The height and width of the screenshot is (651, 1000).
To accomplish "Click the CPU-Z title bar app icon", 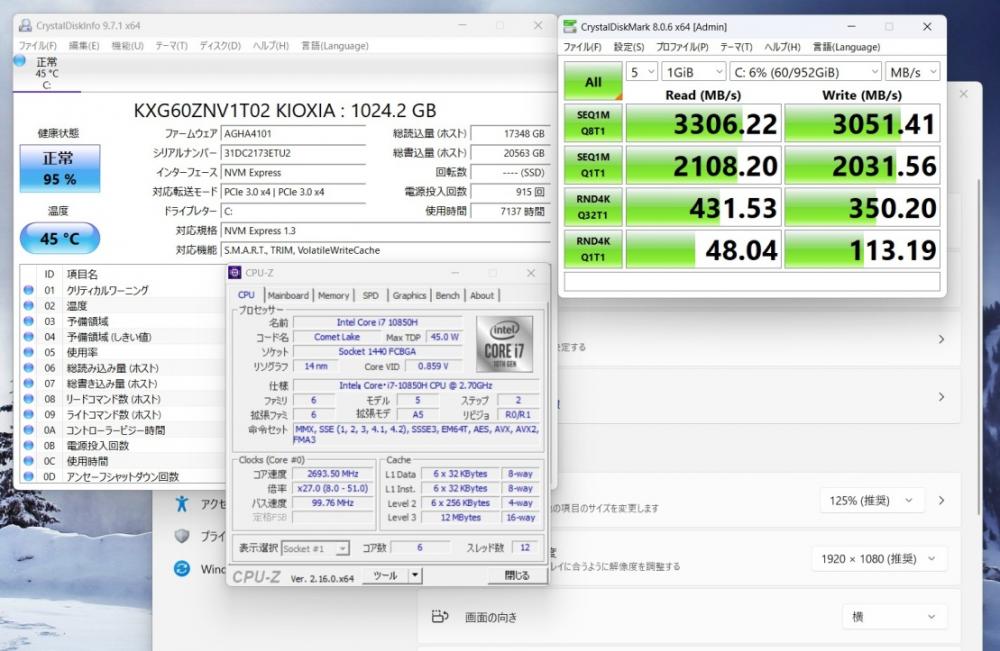I will point(235,273).
